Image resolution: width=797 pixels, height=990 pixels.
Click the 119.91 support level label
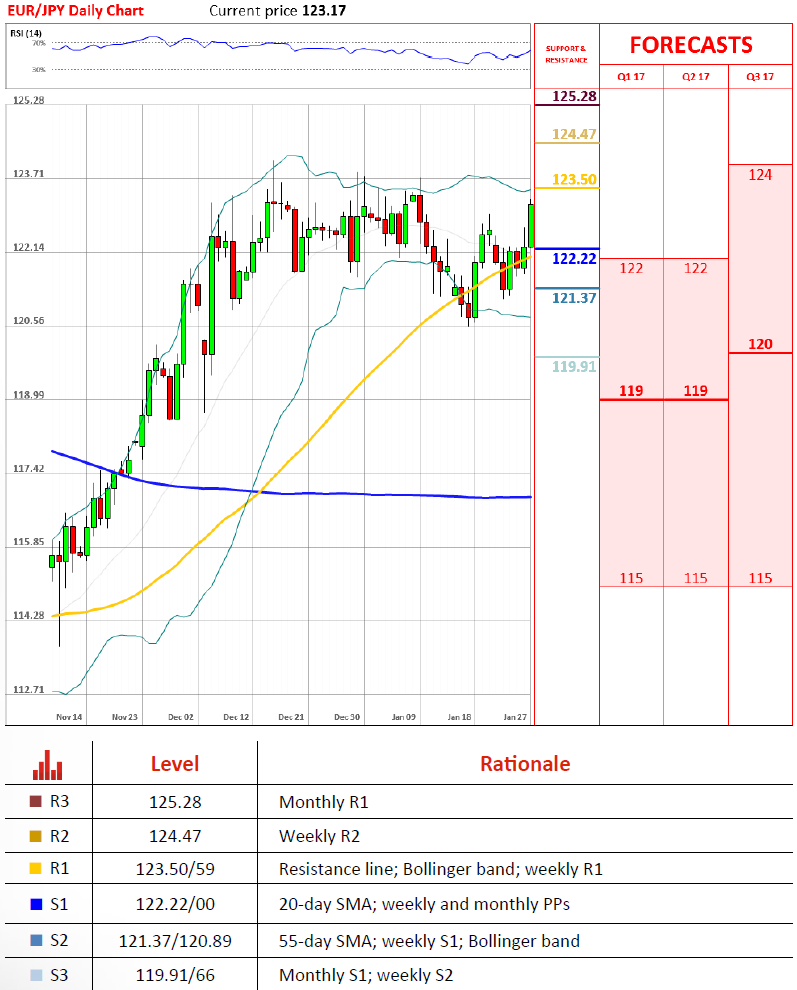[574, 366]
